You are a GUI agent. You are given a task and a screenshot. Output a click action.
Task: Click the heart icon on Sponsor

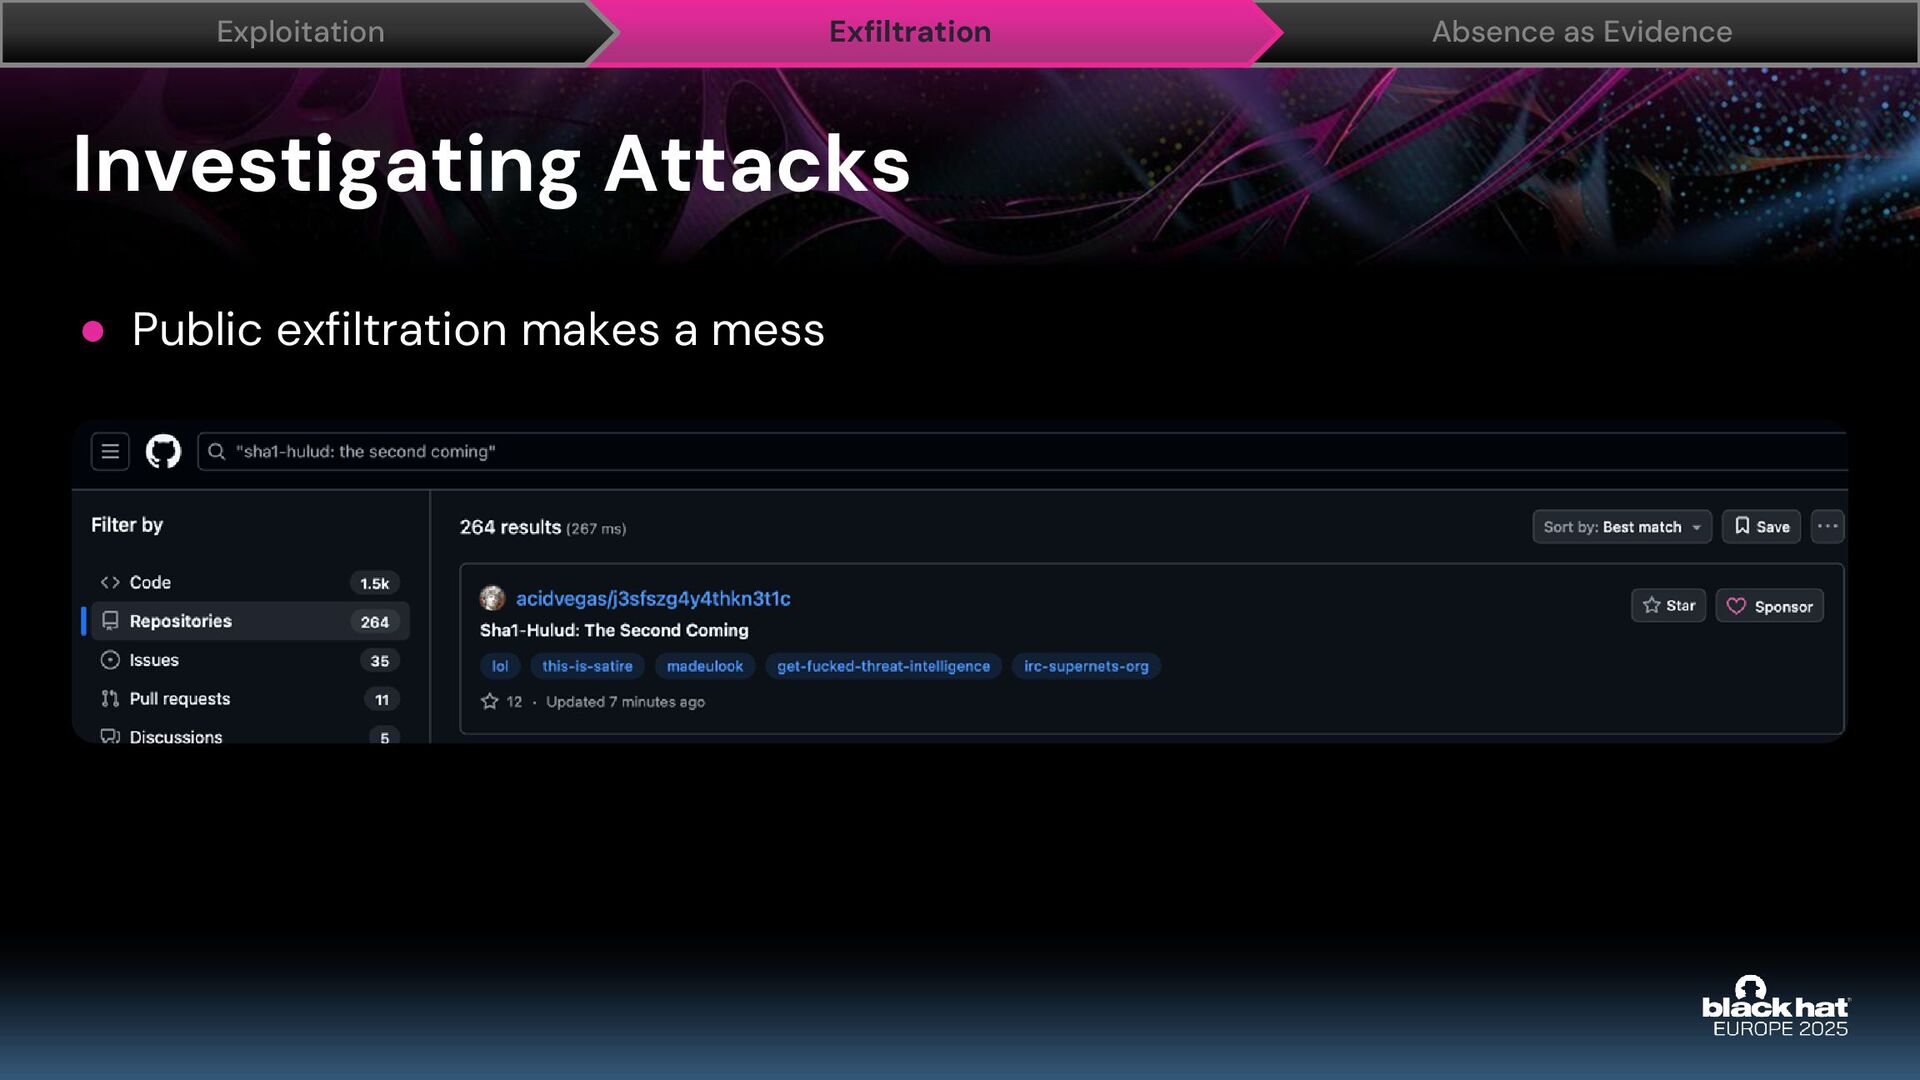click(1736, 606)
